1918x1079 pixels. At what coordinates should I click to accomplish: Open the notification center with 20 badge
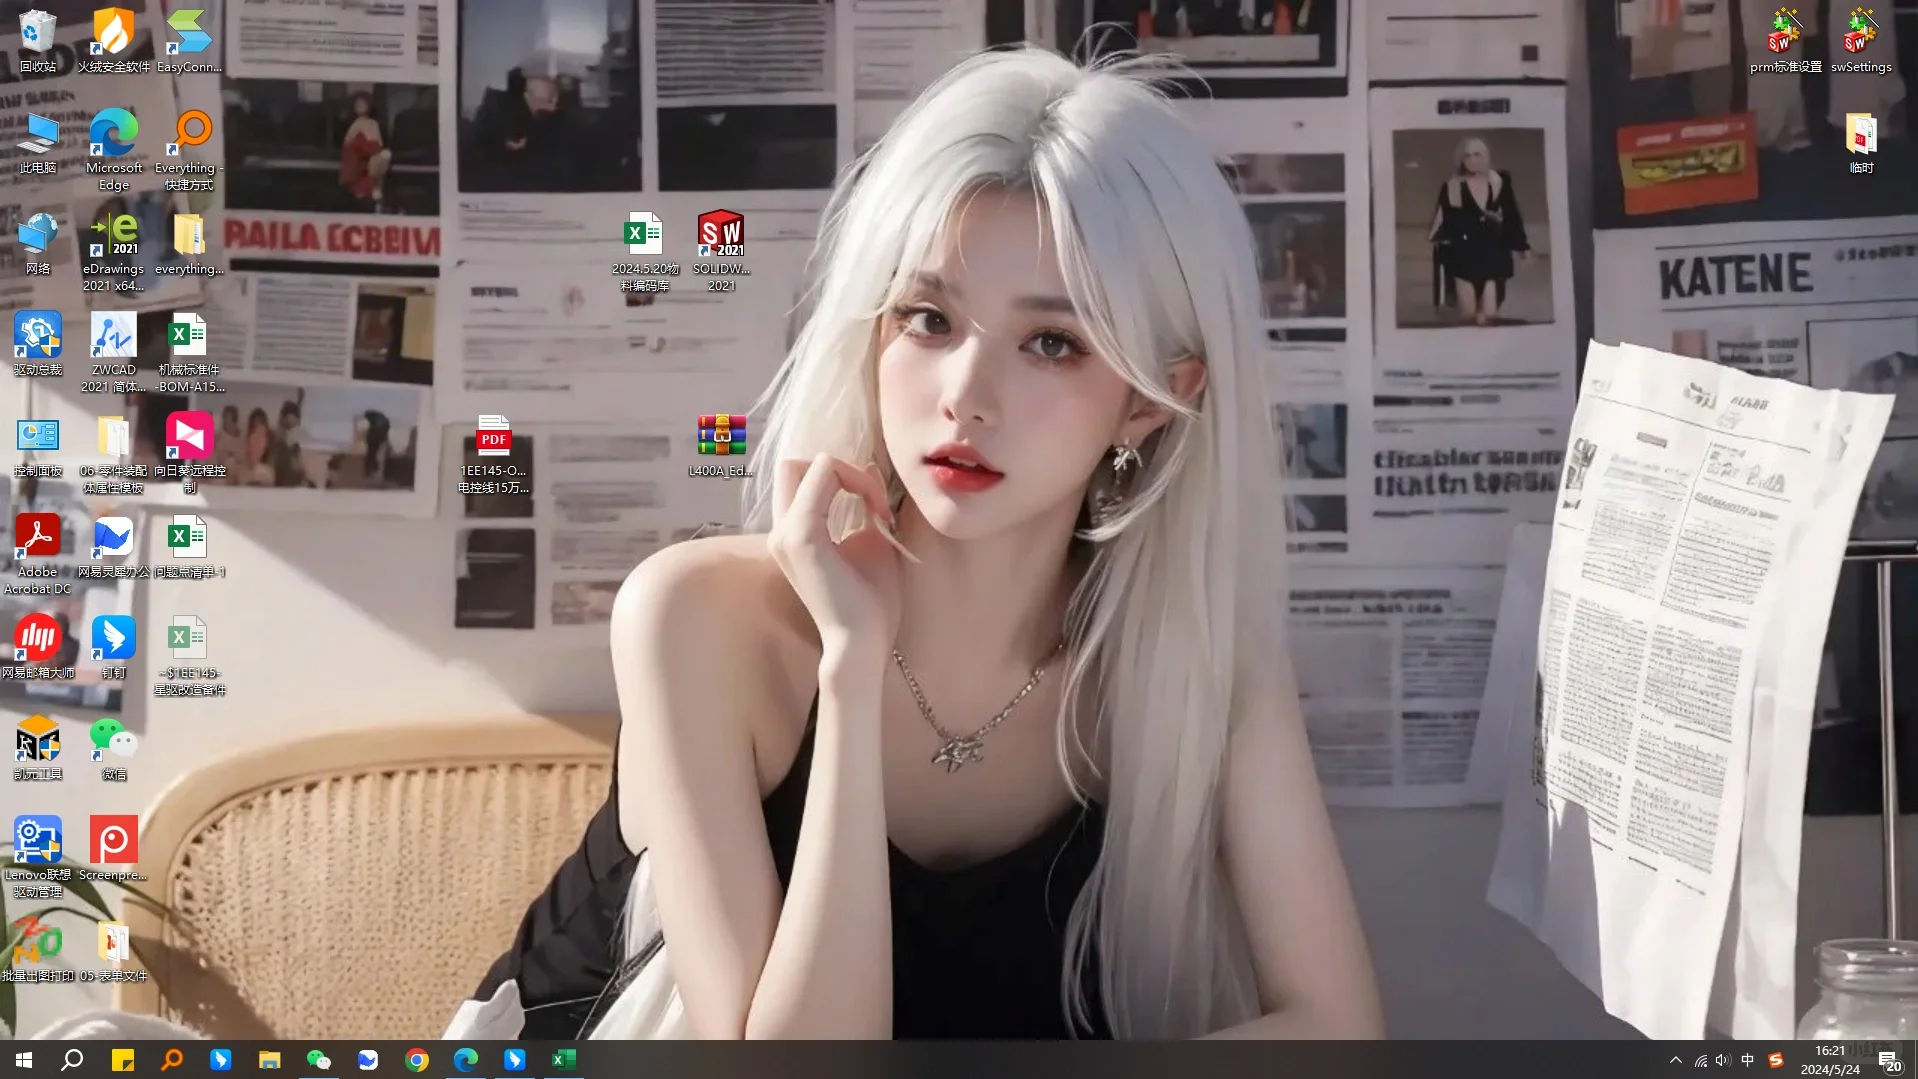(x=1888, y=1060)
